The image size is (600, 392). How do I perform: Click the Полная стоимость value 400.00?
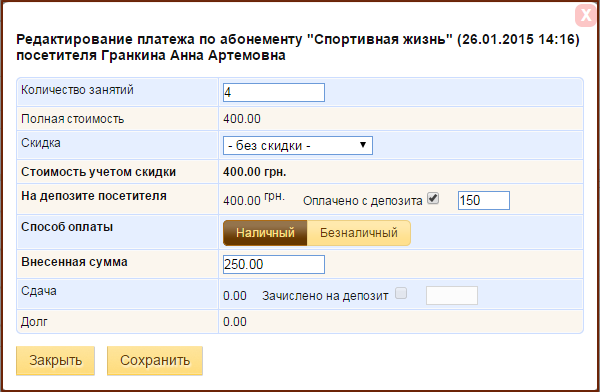(242, 119)
